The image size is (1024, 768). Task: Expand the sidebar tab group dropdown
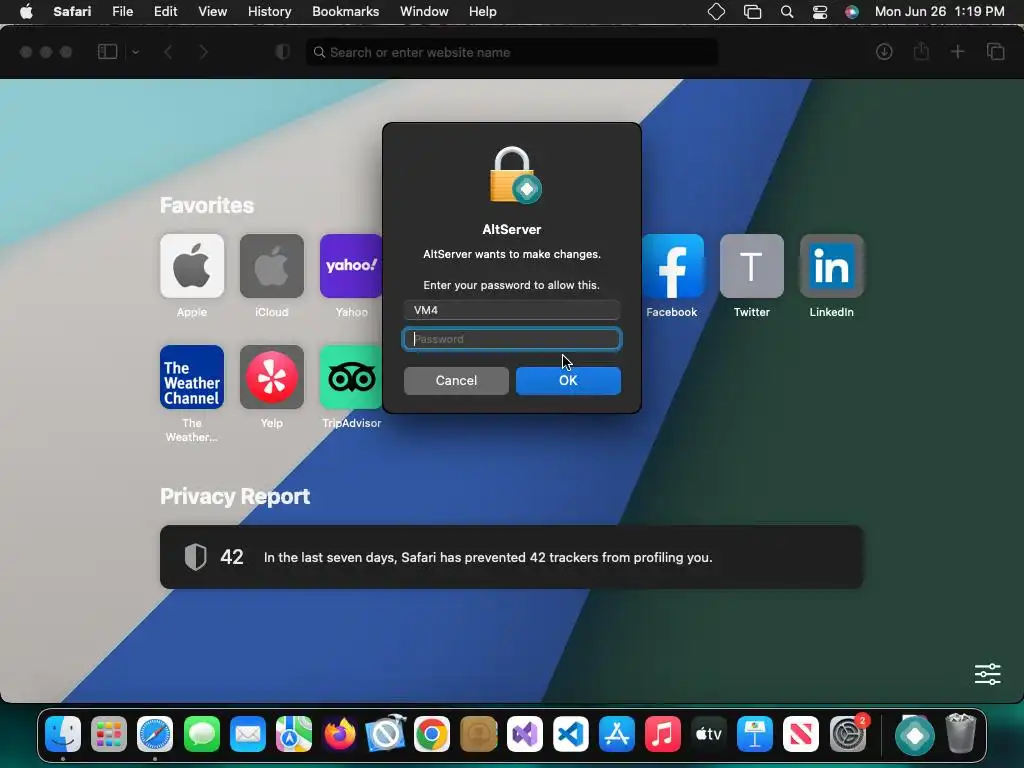pyautogui.click(x=135, y=52)
